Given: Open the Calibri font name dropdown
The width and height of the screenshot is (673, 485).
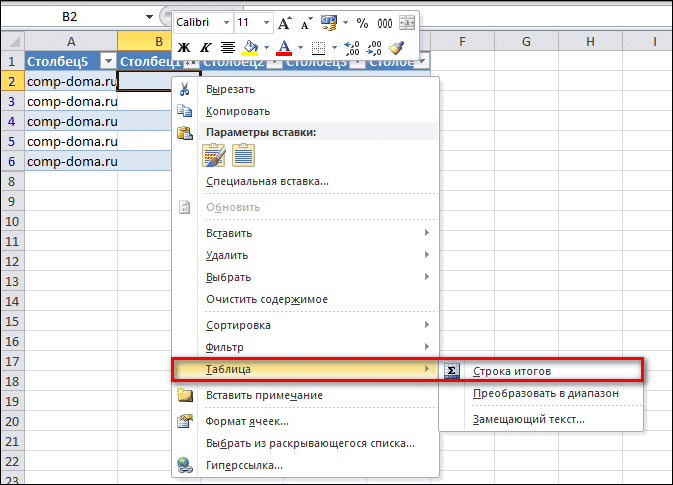Looking at the screenshot, I should [224, 22].
